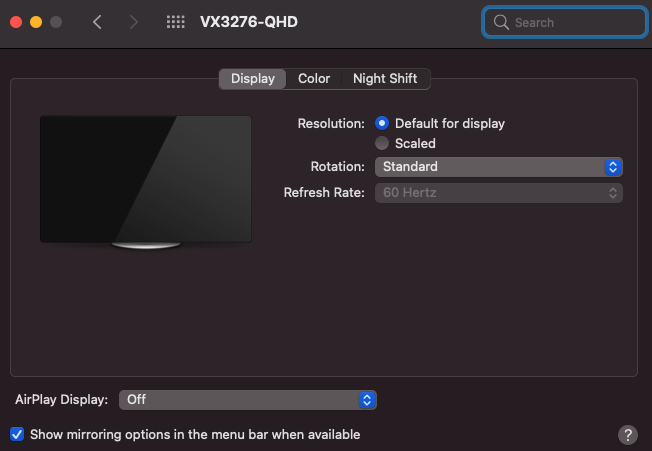Screen dimensions: 652x451
Task: Uncheck Show mirroring options in menu bar
Action: coord(17,434)
